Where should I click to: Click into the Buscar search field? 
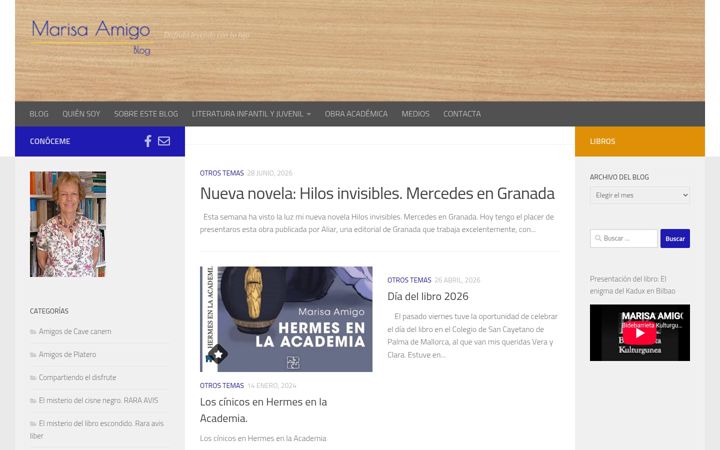click(x=624, y=238)
